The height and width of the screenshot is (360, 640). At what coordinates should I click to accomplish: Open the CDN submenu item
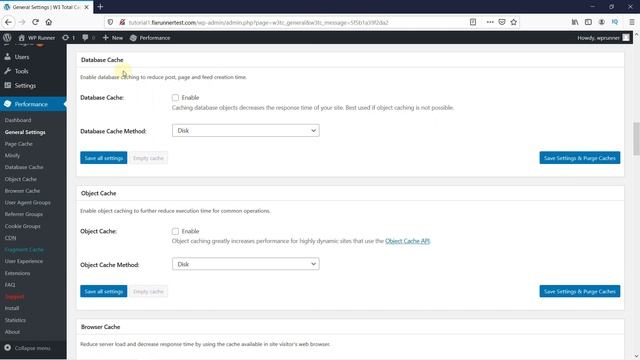pyautogui.click(x=11, y=238)
